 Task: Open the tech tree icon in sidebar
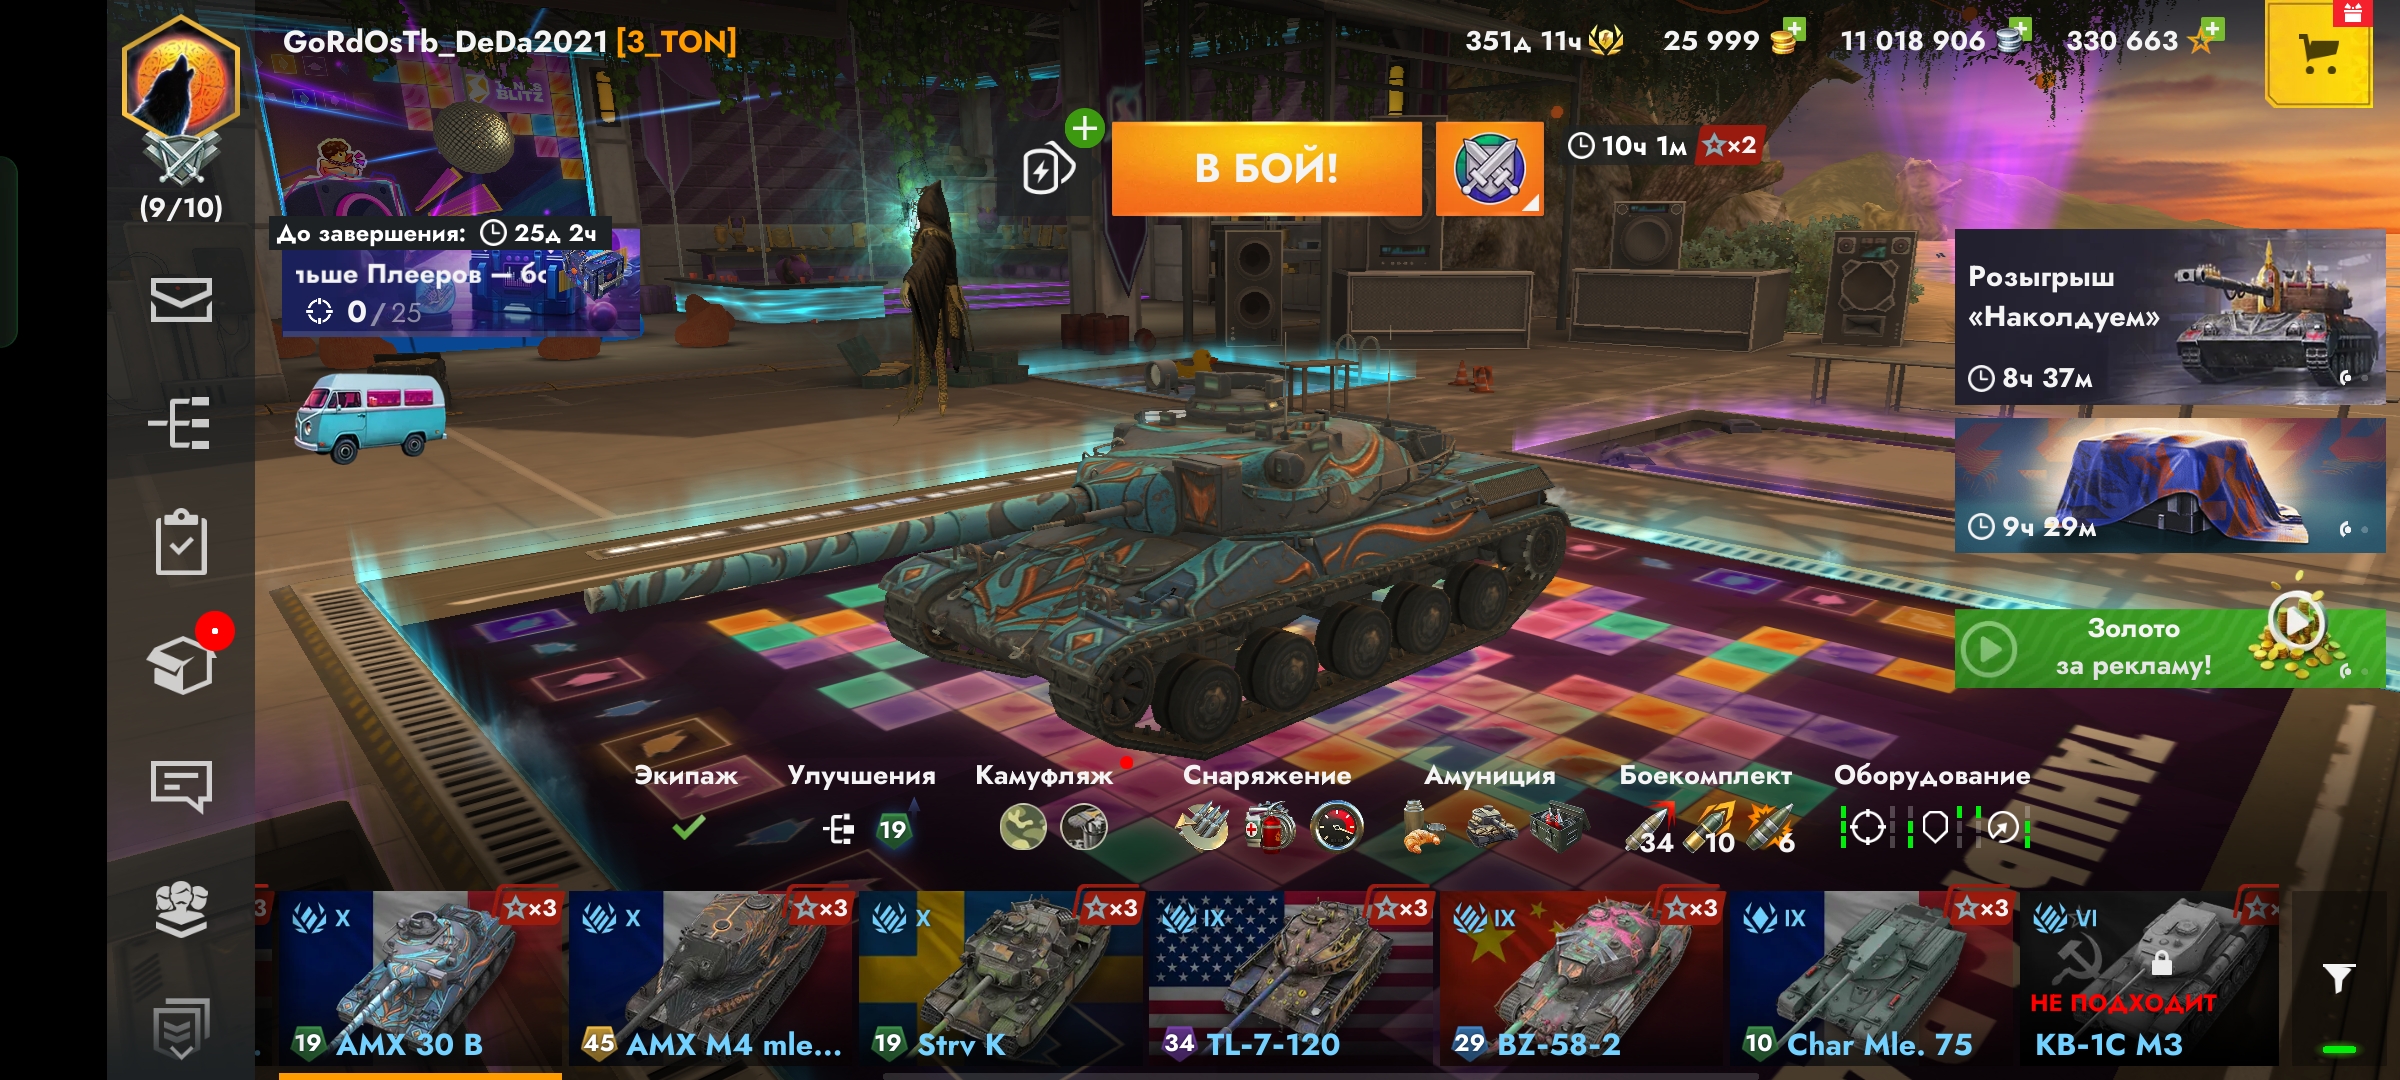(180, 423)
